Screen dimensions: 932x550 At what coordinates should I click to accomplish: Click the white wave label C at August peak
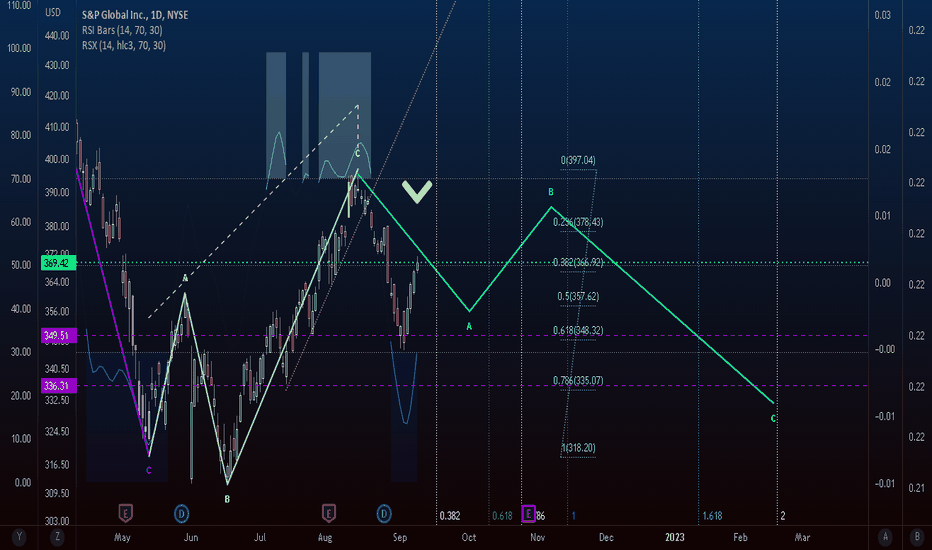(x=357, y=154)
